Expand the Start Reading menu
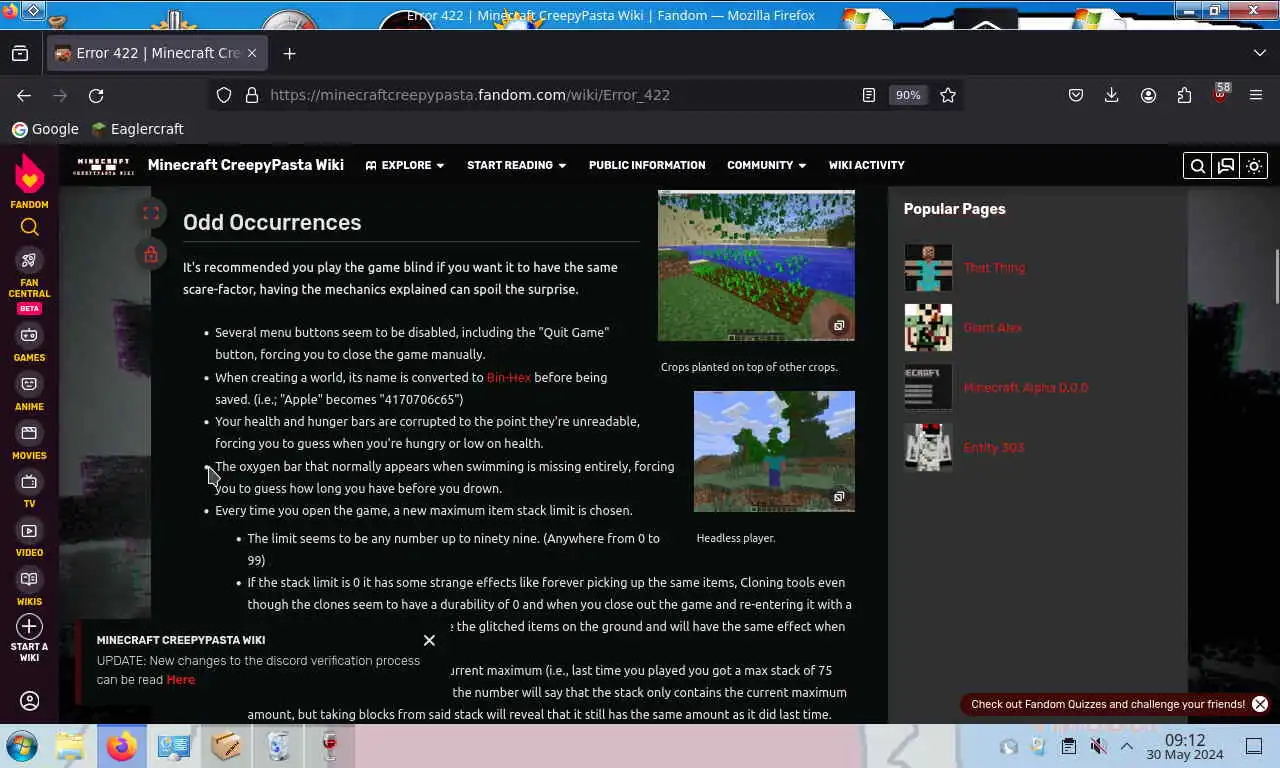The image size is (1280, 768). tap(516, 165)
